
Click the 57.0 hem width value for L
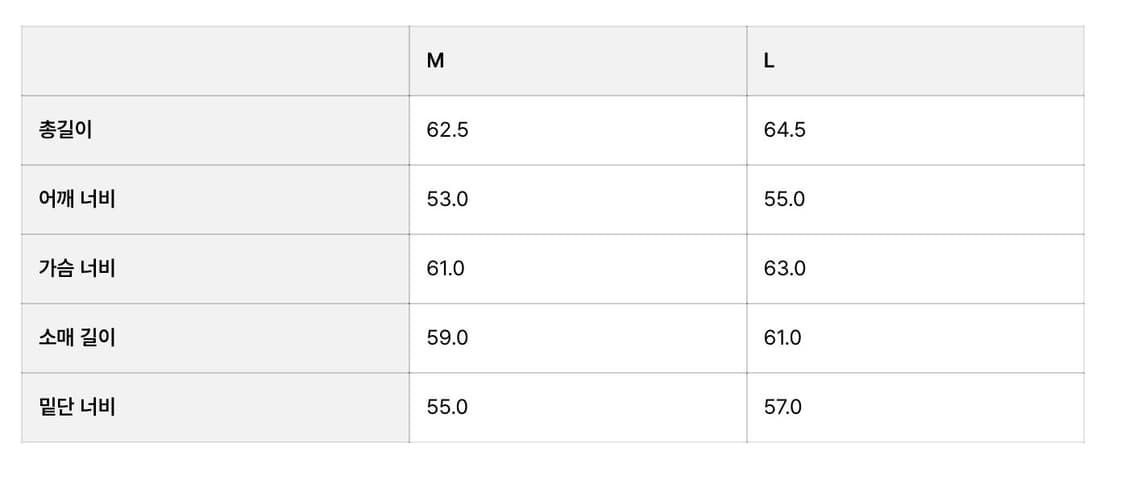coord(782,407)
